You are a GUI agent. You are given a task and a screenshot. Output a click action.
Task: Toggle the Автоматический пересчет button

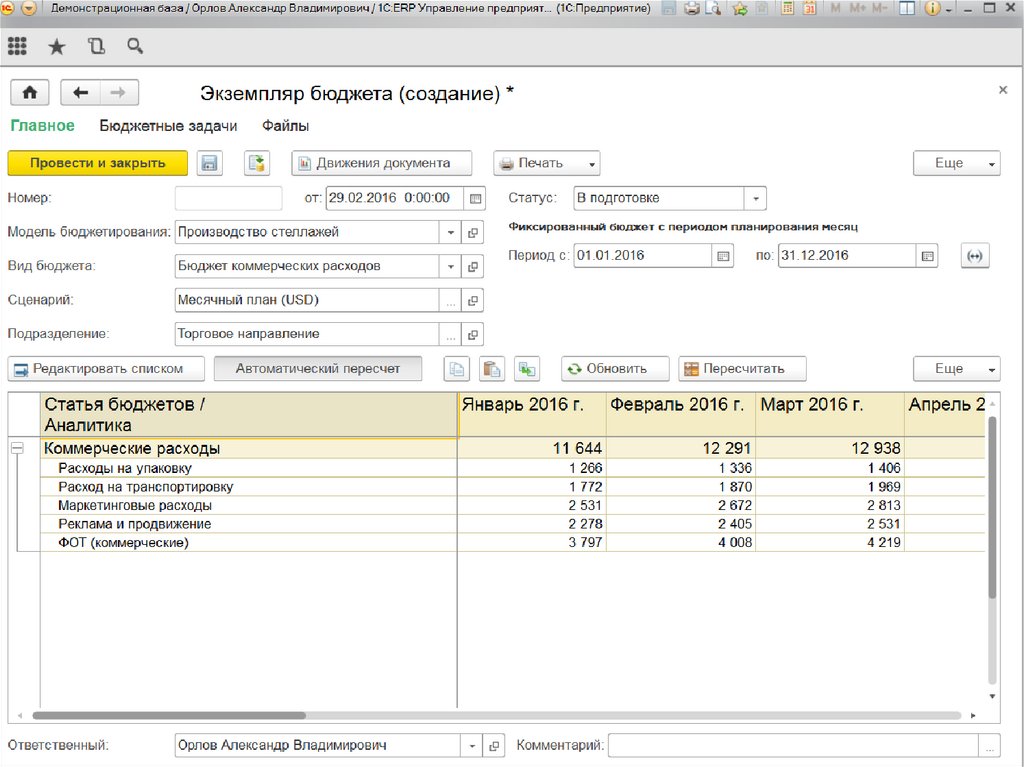click(x=318, y=369)
